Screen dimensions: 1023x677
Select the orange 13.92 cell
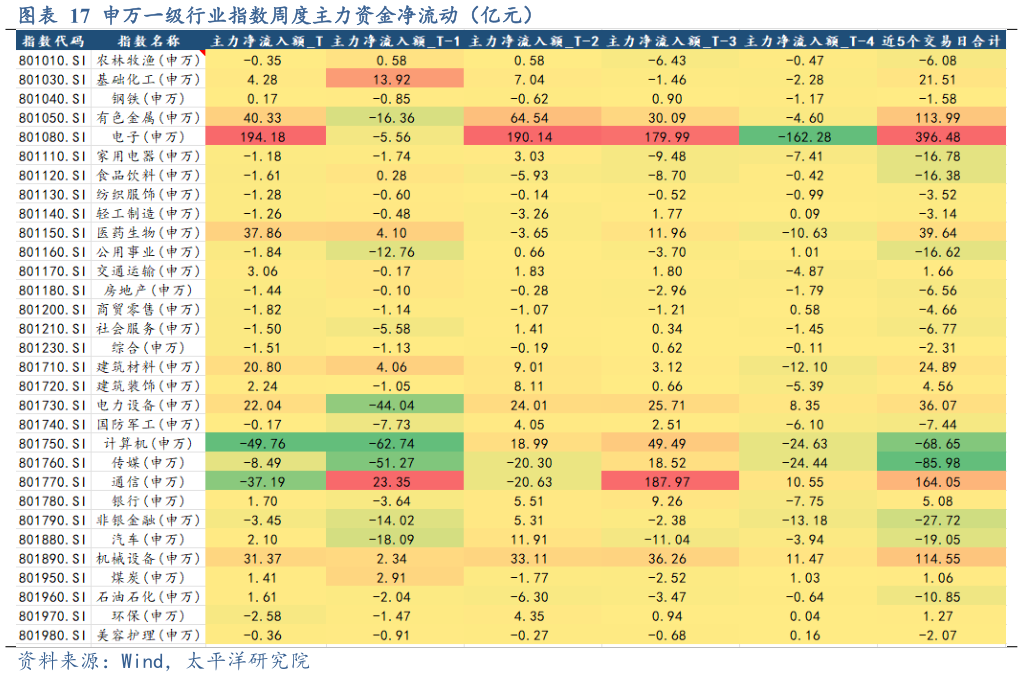pyautogui.click(x=395, y=79)
